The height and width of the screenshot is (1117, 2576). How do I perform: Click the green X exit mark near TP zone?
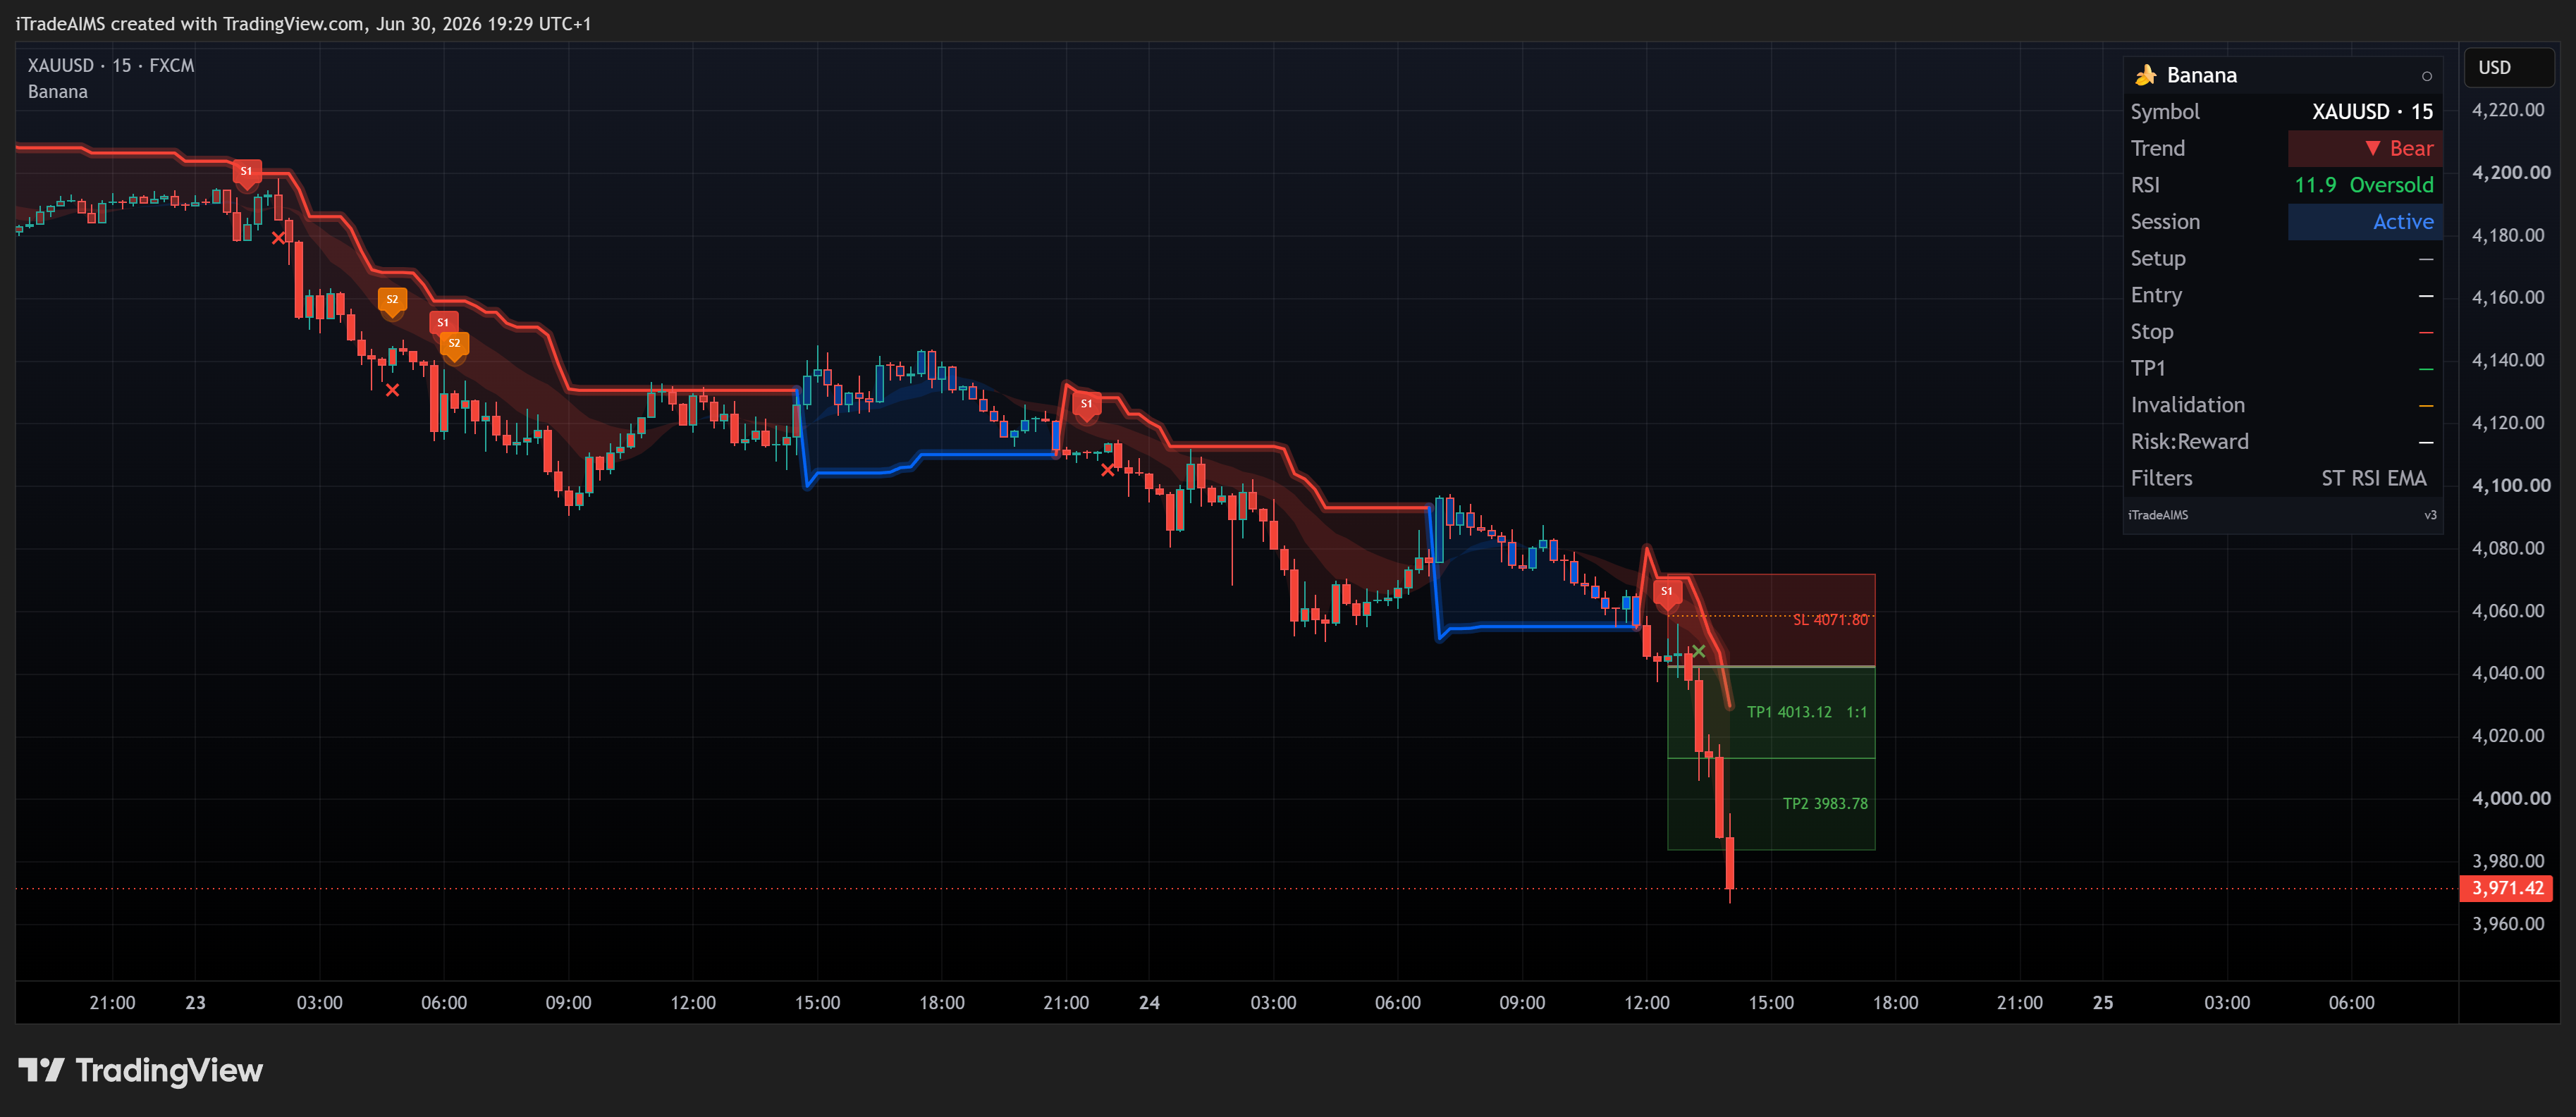coord(1698,651)
